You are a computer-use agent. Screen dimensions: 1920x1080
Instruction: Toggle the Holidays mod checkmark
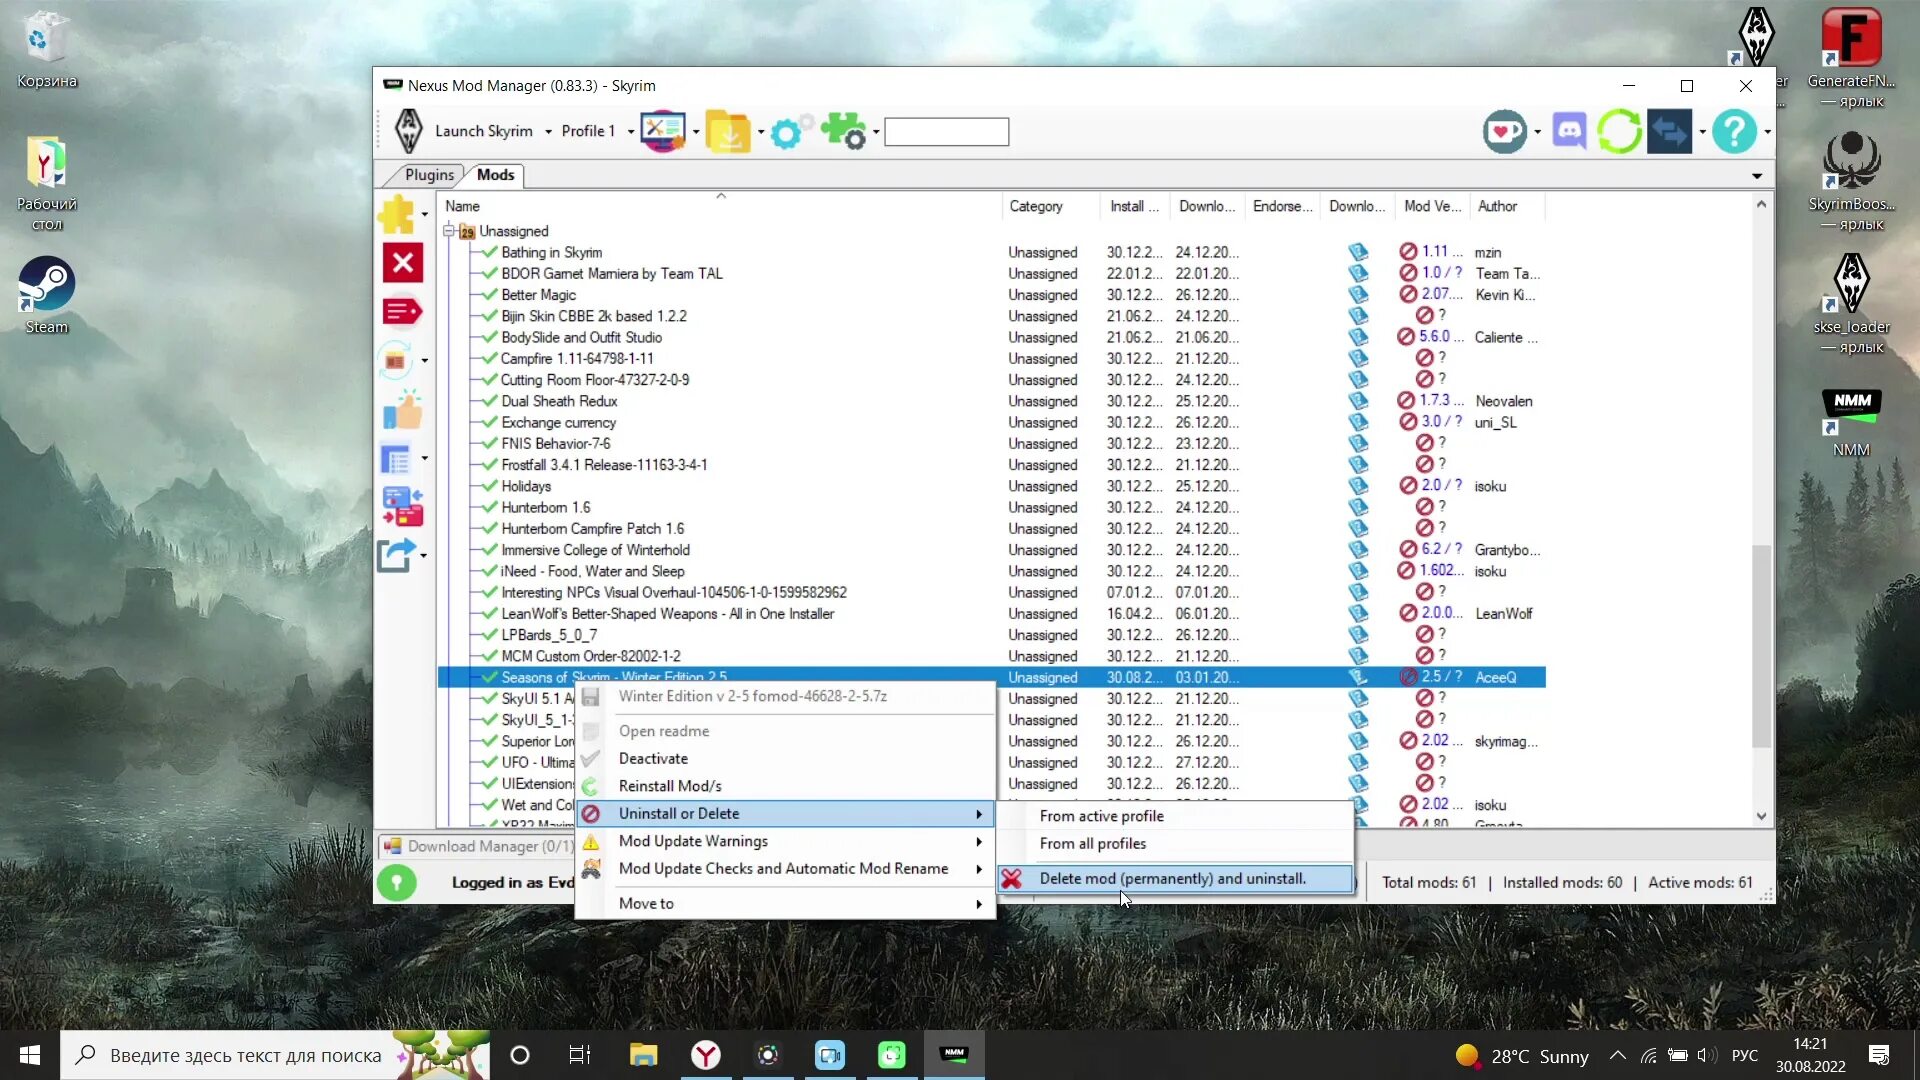point(489,485)
